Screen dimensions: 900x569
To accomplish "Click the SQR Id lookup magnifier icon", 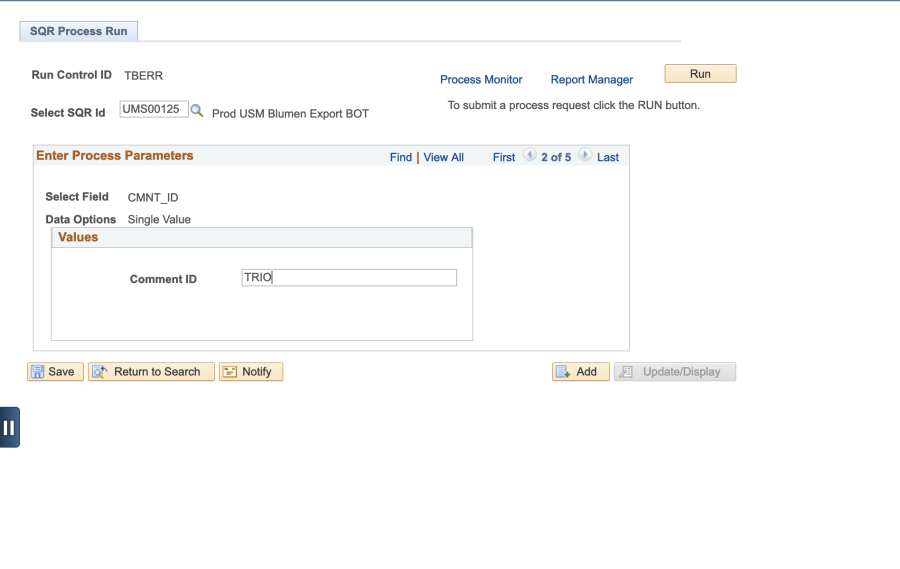I will (x=197, y=110).
